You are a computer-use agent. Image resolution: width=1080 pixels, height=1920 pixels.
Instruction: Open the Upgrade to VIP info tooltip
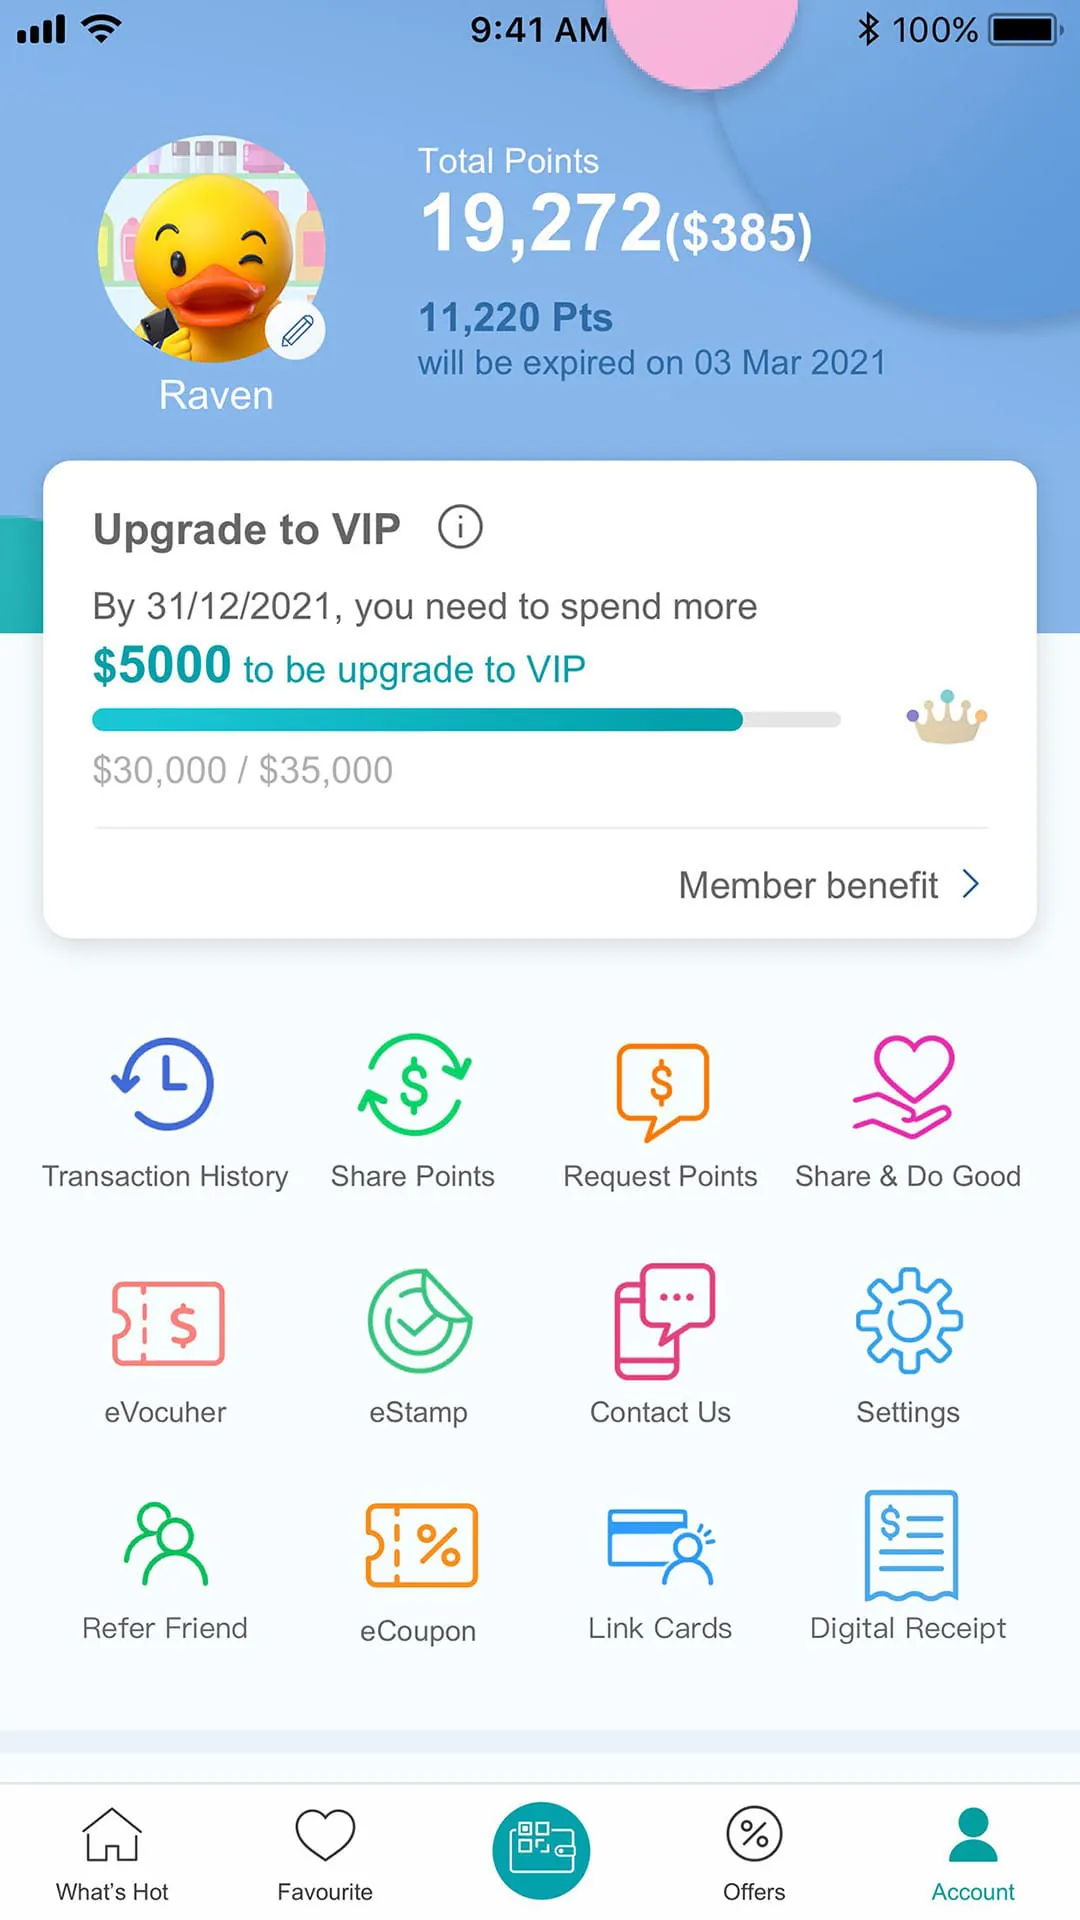459,527
